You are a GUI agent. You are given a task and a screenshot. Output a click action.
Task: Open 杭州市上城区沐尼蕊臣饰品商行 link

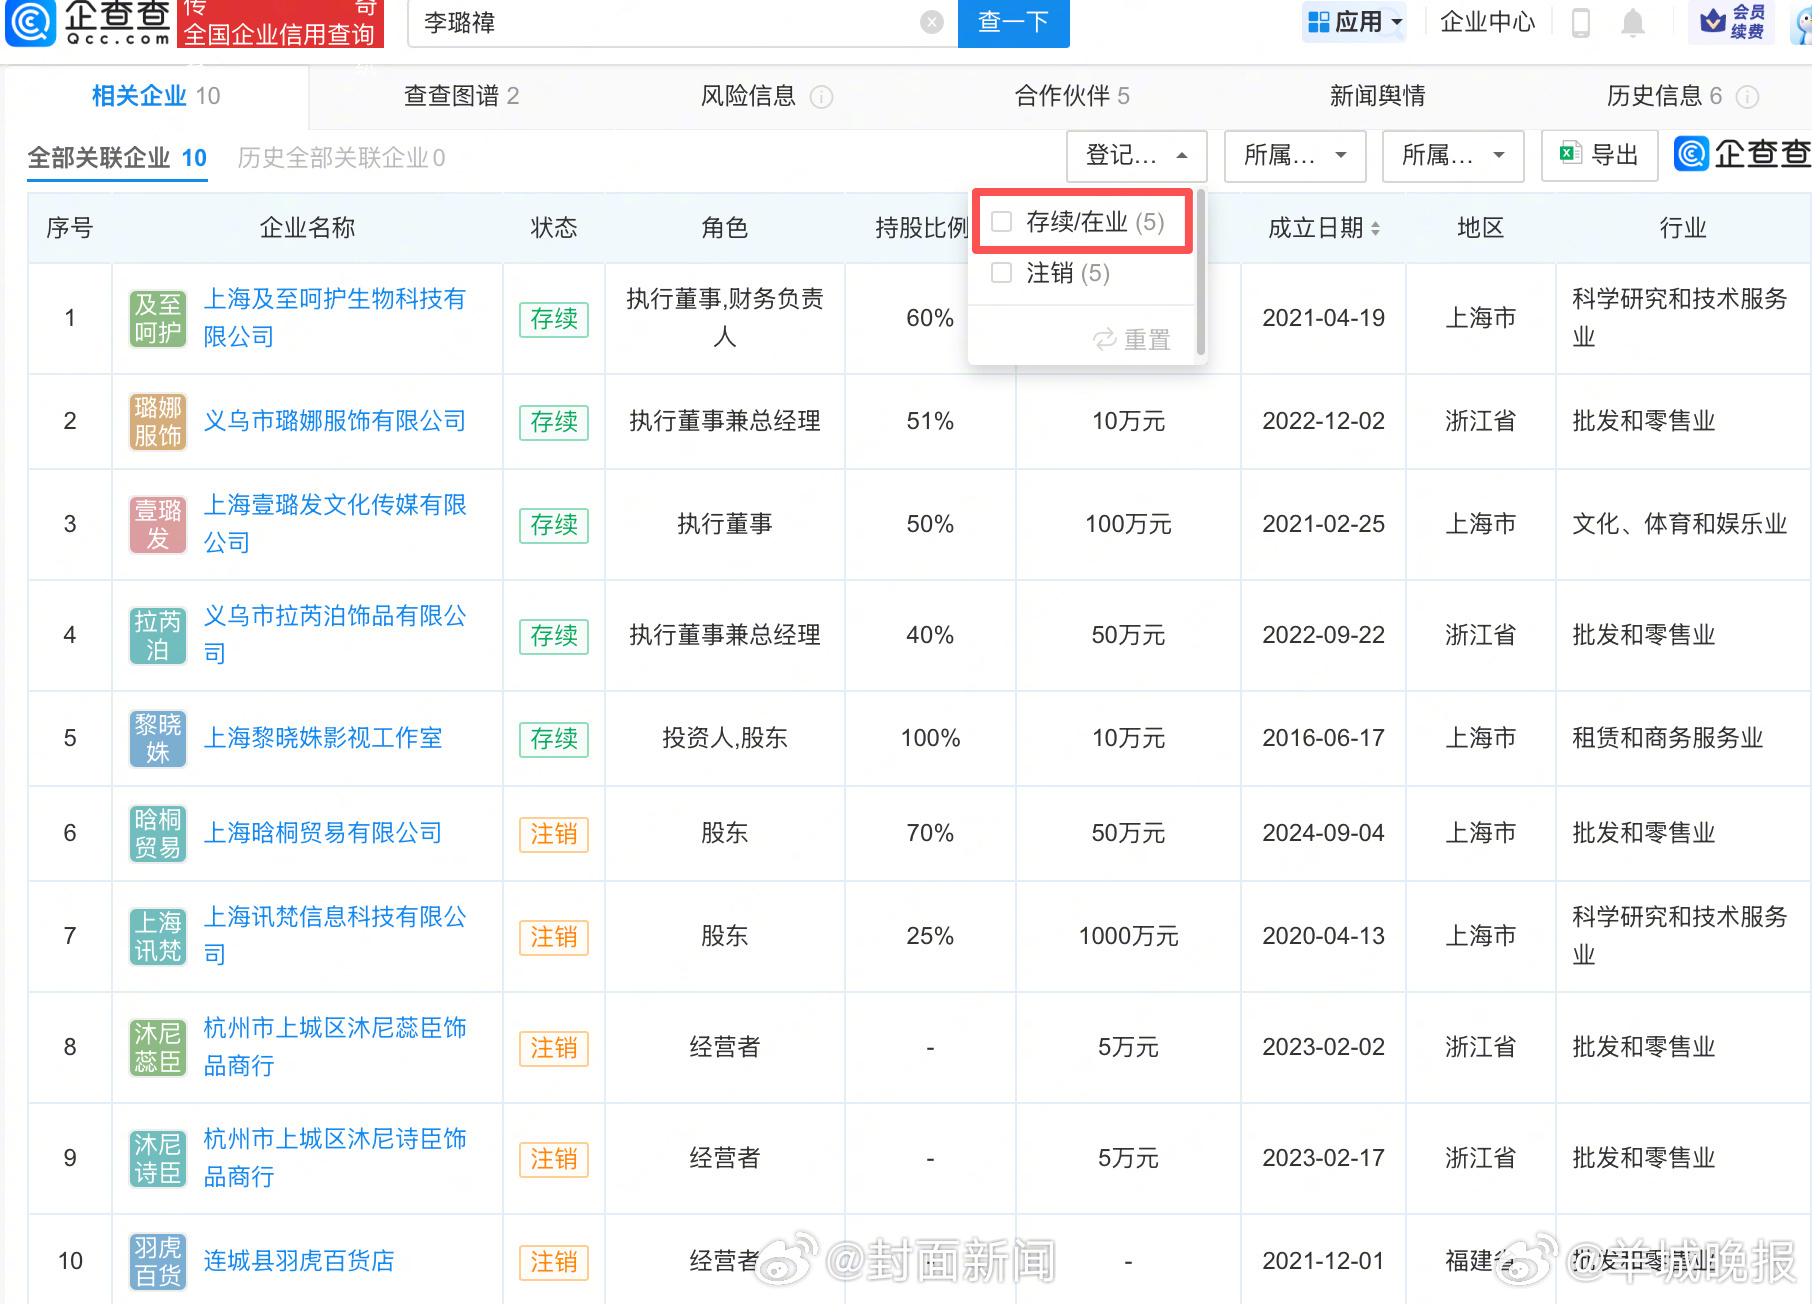(x=335, y=1046)
